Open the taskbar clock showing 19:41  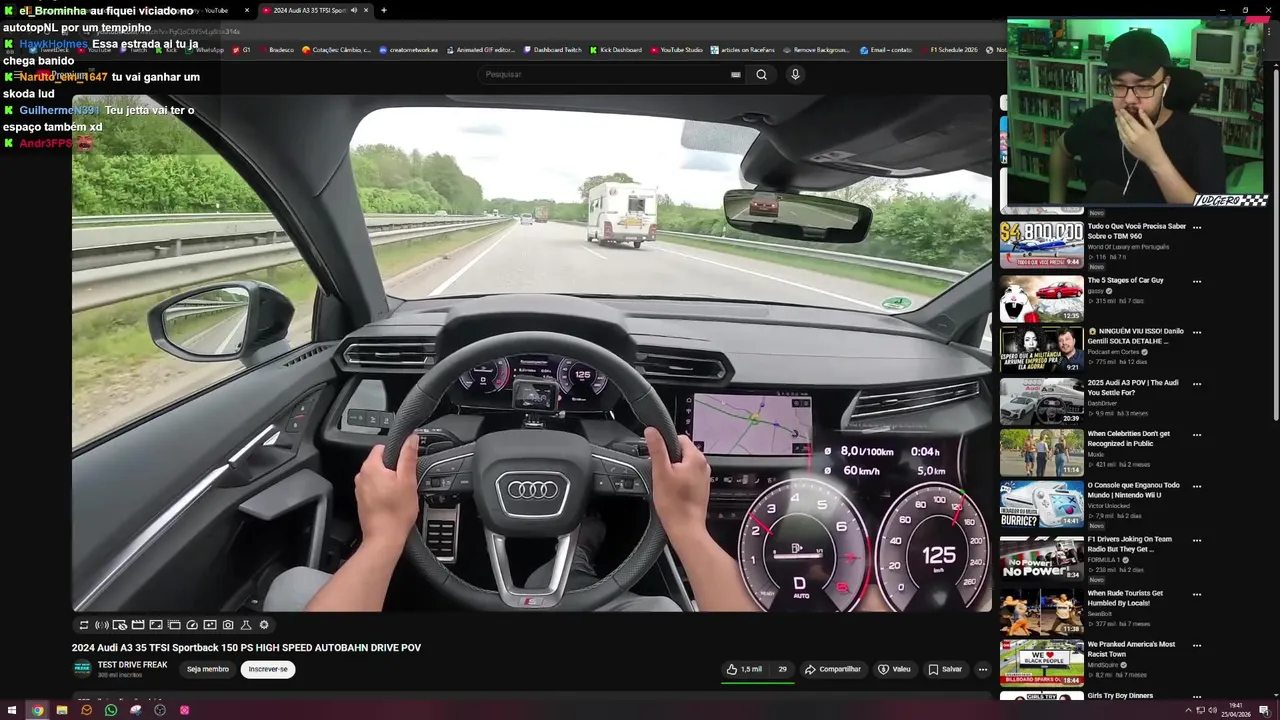click(1236, 709)
